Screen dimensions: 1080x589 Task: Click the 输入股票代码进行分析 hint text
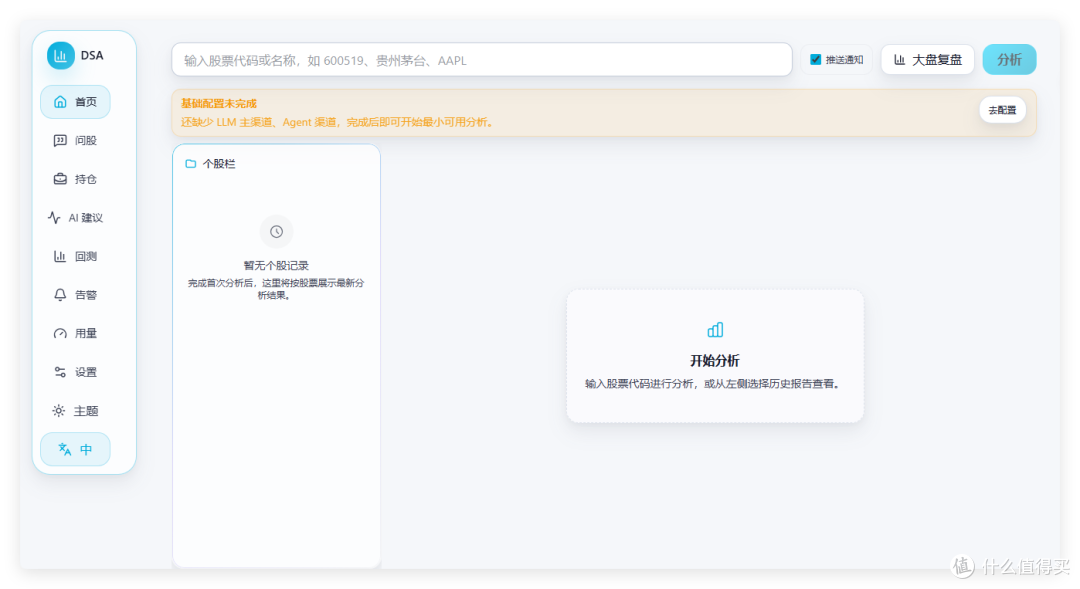(x=714, y=384)
